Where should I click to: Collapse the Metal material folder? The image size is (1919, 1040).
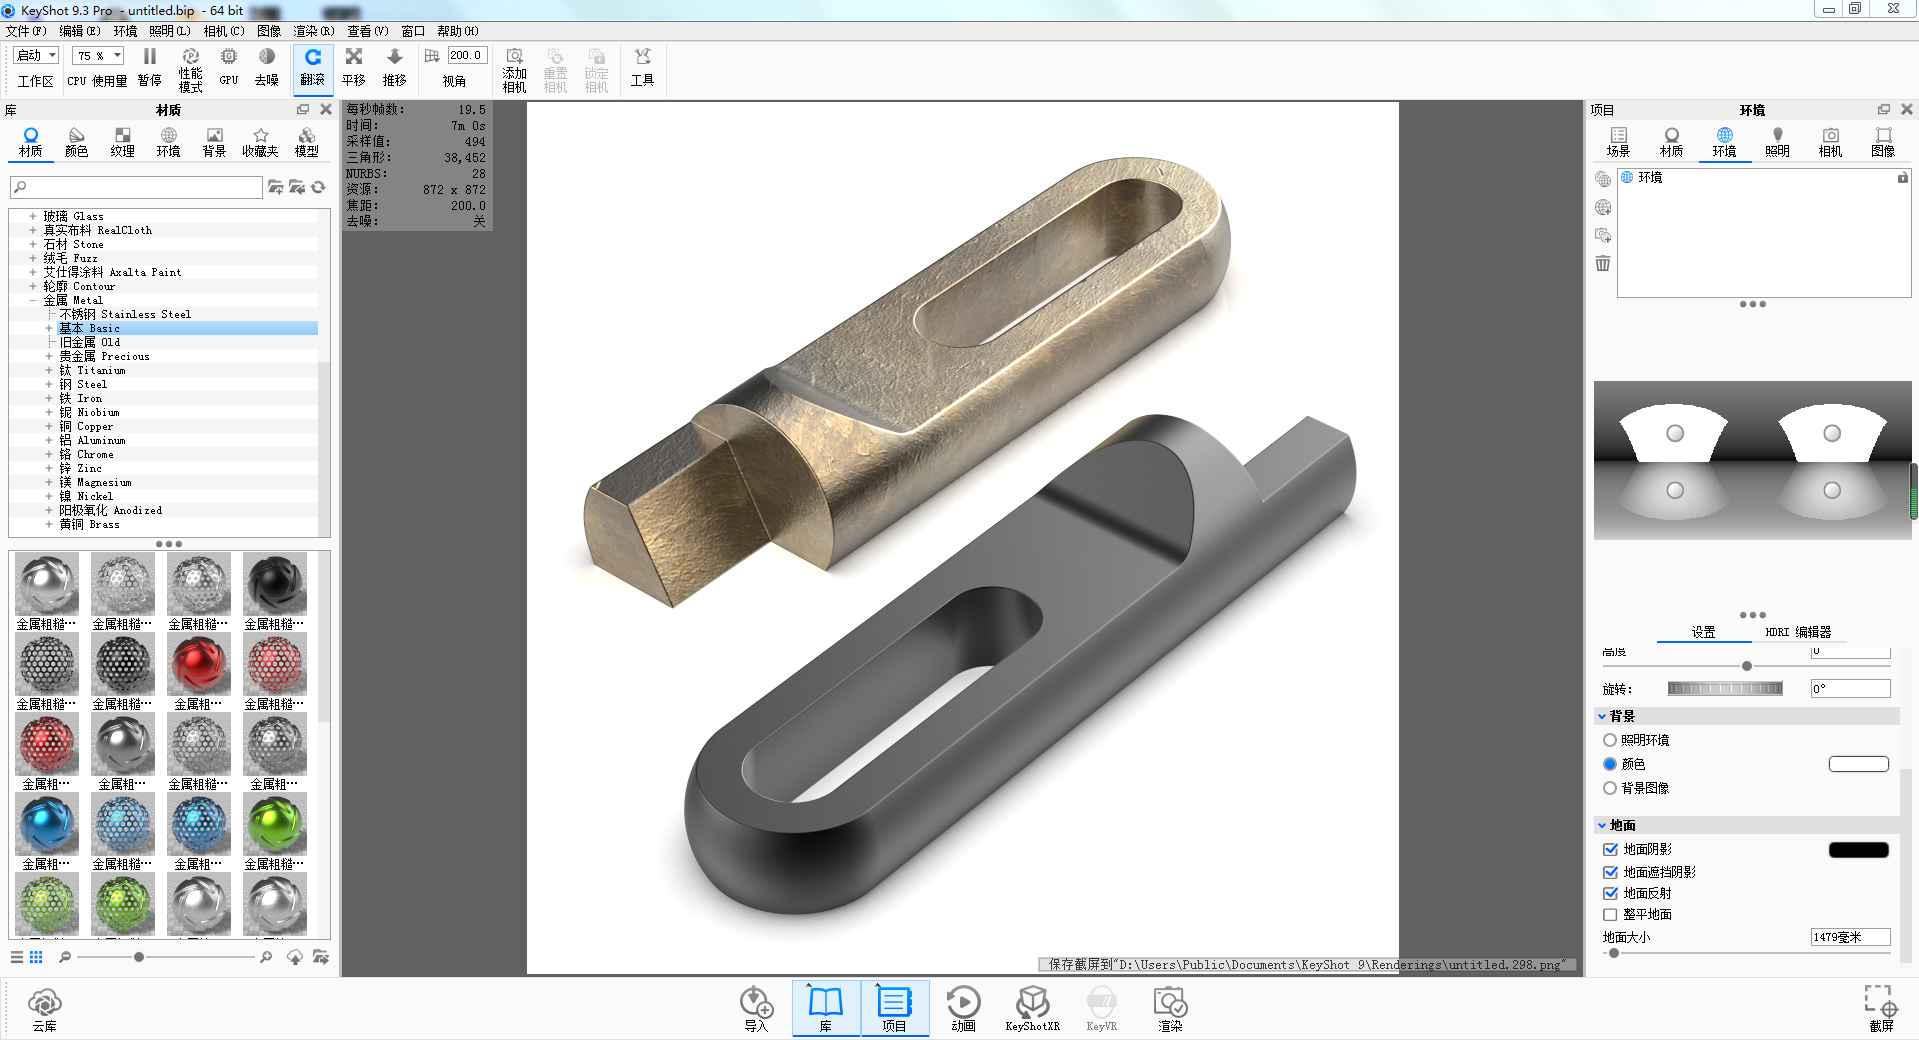33,300
